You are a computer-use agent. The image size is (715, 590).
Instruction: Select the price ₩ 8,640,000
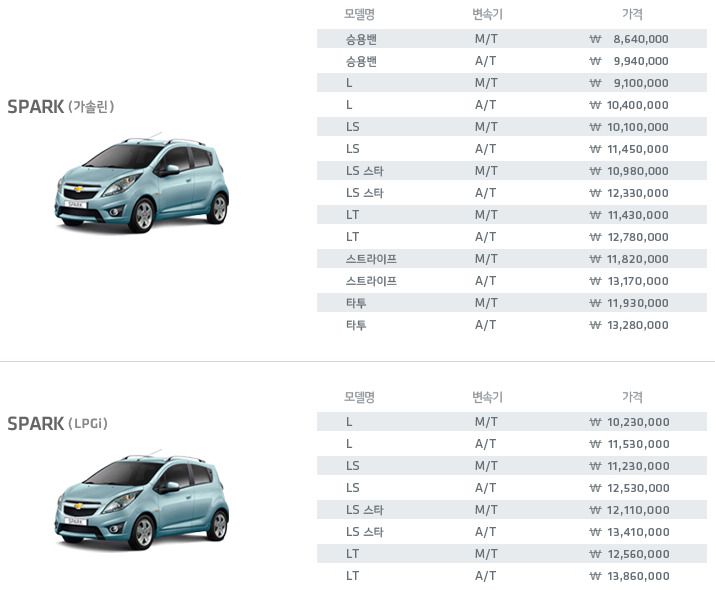629,39
